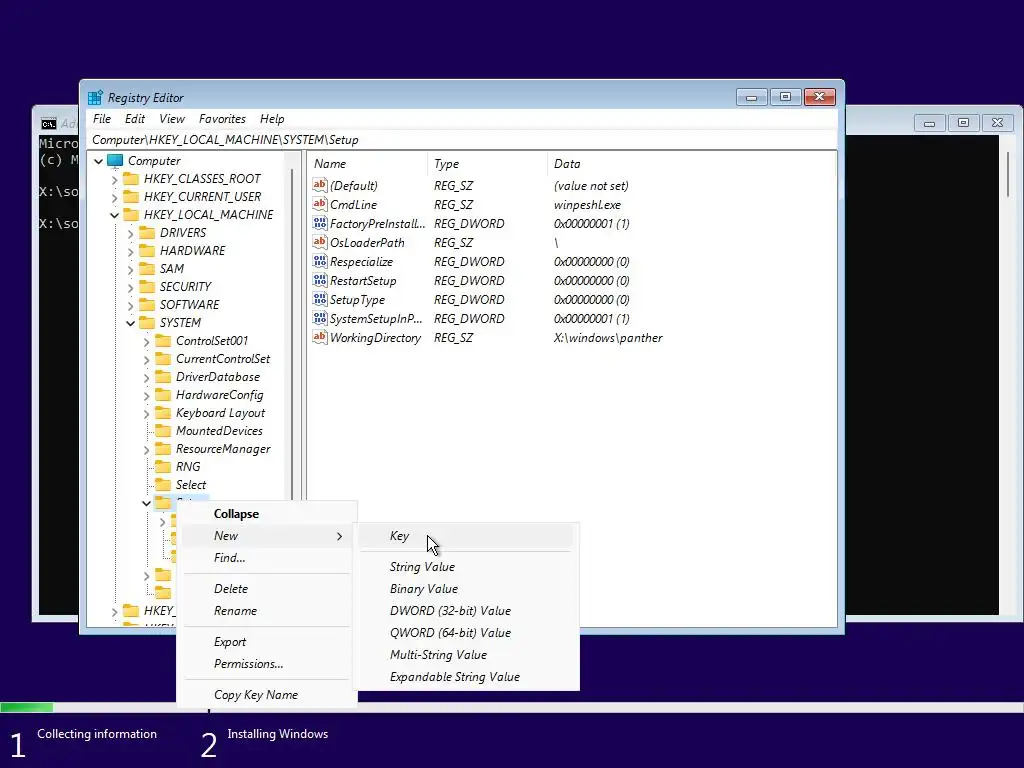The image size is (1024, 768).
Task: Expand the HARDWARE key arrow
Action: (x=130, y=251)
